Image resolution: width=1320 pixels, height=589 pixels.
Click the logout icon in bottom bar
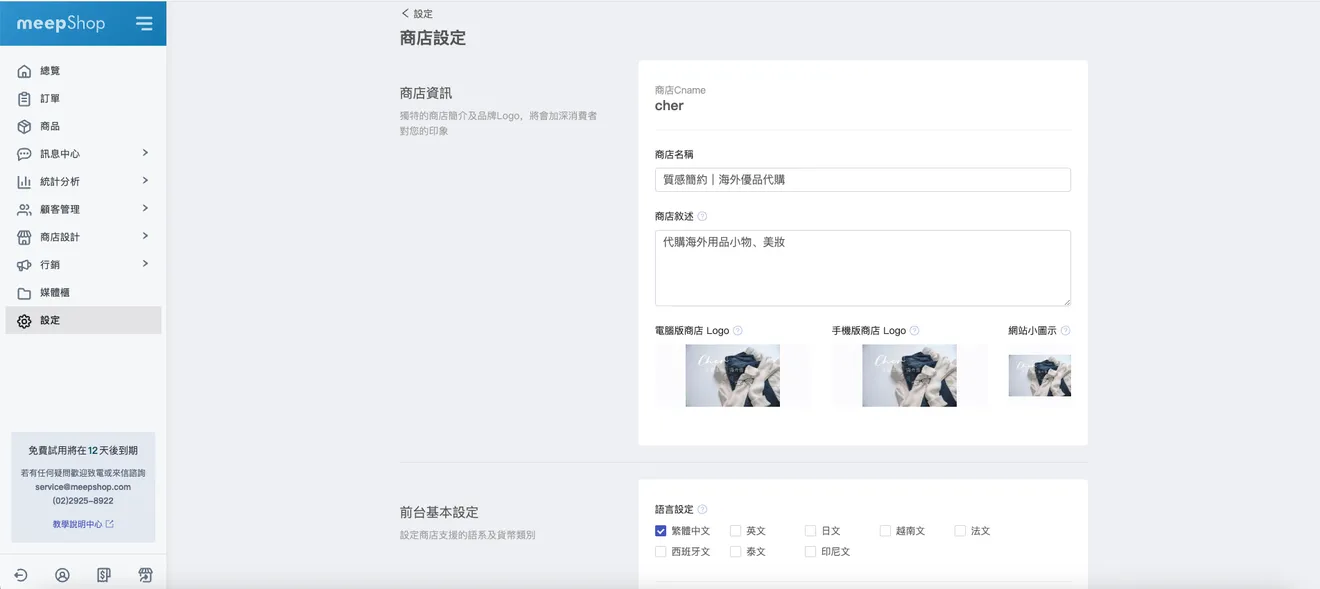coord(20,575)
